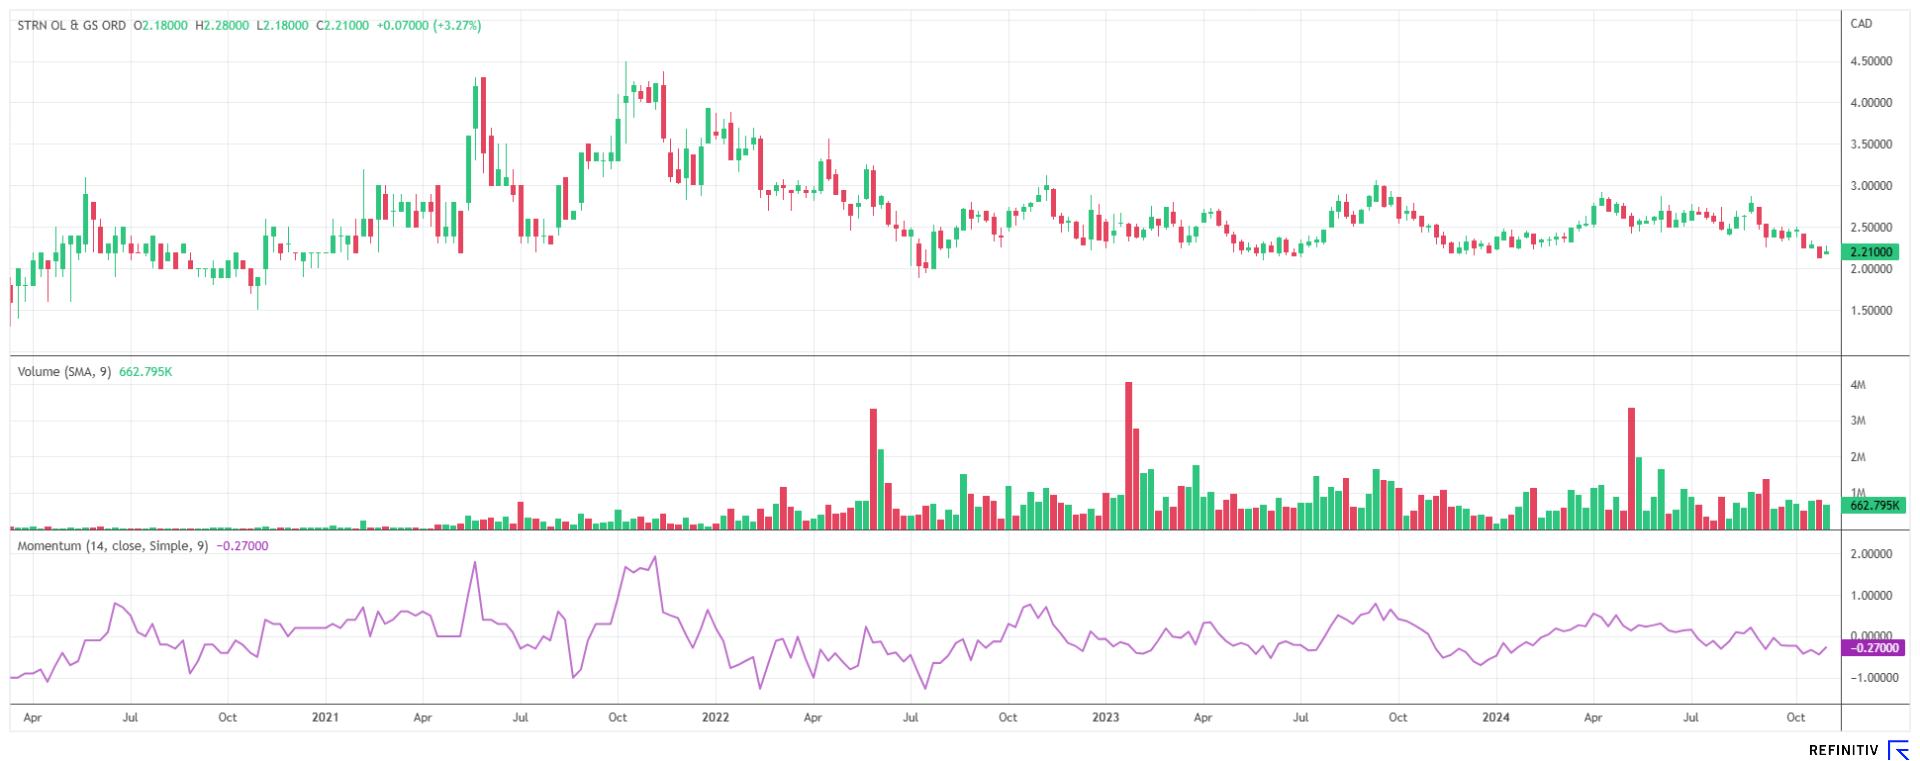Select the 2.00000 momentum axis label
Screen dimensions: 1920x761
pos(1870,554)
